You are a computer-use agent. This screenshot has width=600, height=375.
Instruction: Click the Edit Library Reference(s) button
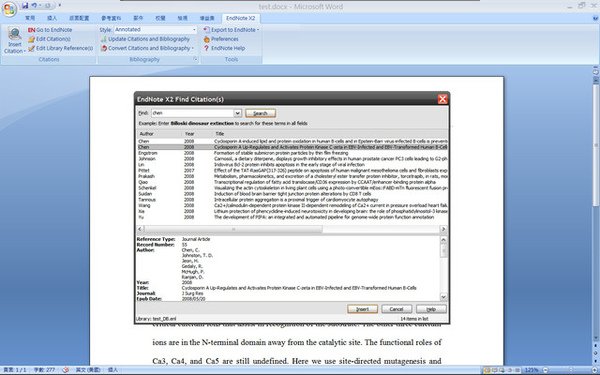click(x=60, y=48)
